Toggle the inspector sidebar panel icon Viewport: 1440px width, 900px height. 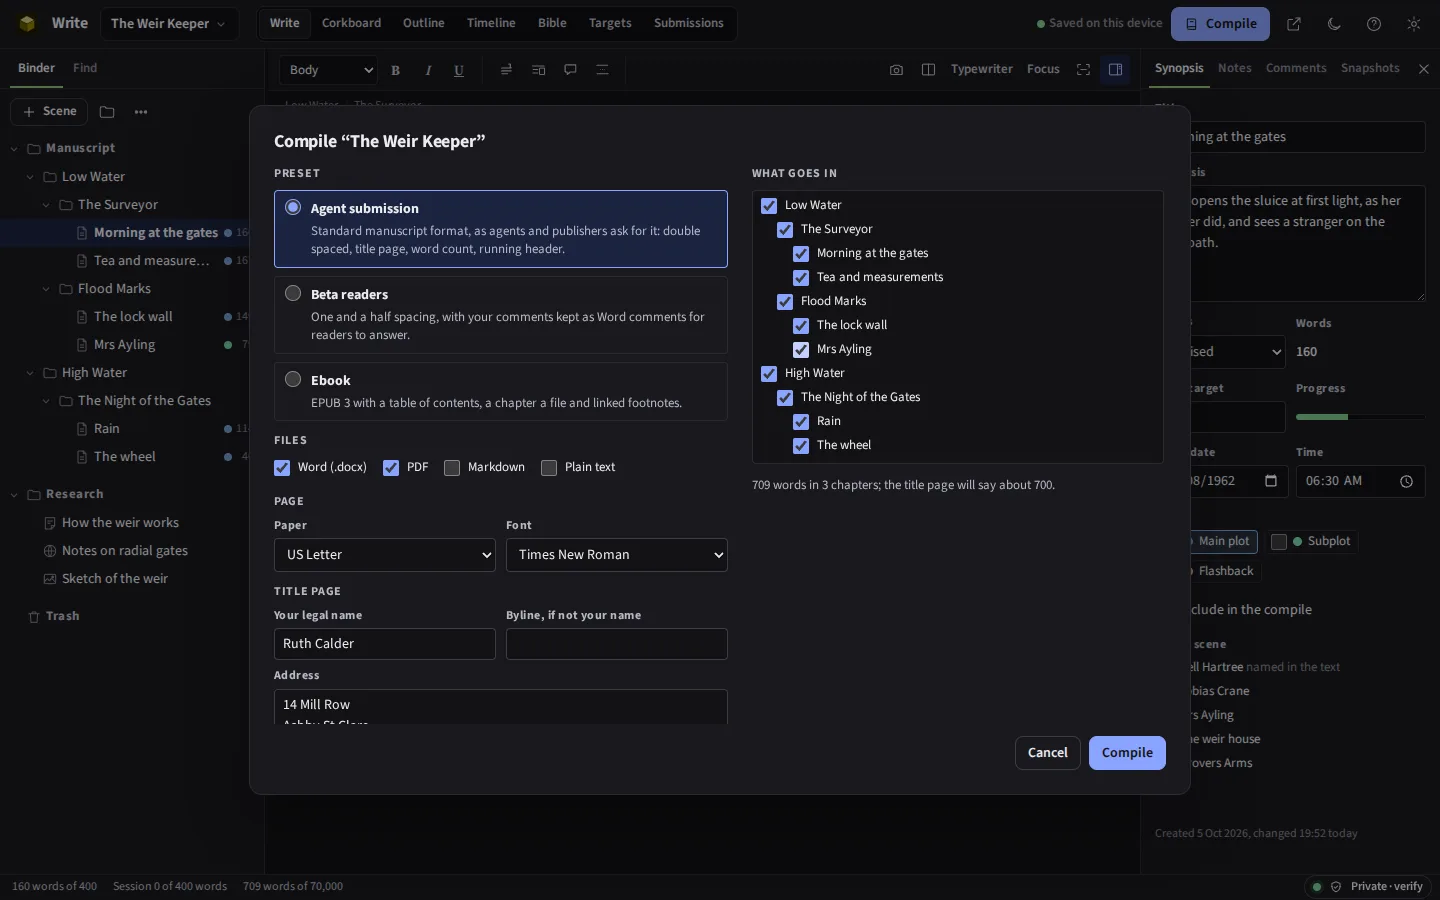1115,70
